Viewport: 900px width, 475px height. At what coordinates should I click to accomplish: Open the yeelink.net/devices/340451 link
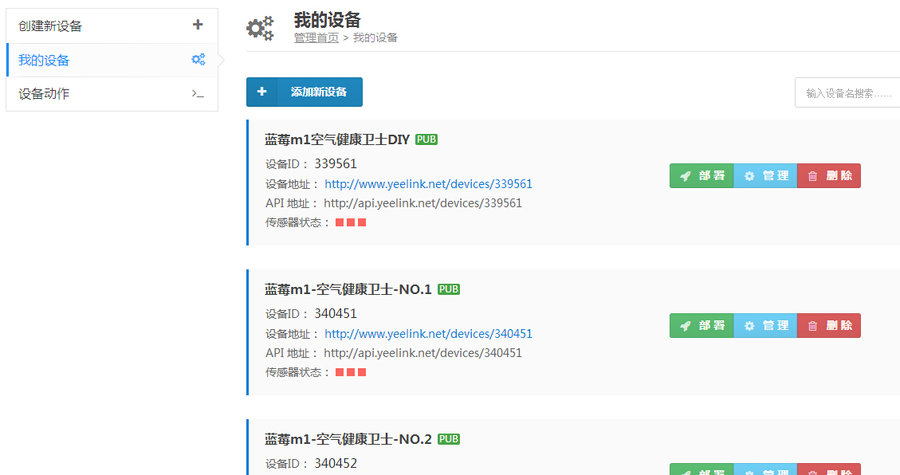(428, 334)
